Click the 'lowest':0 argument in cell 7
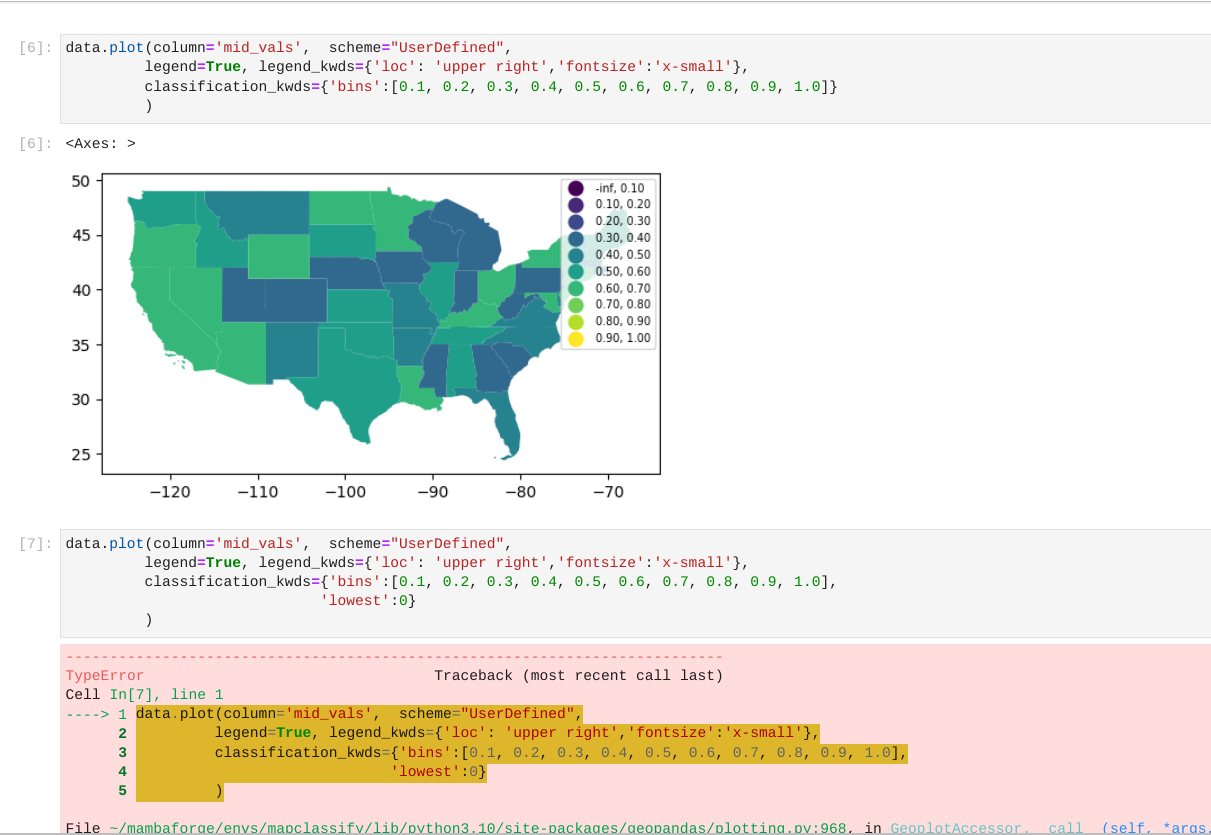Image resolution: width=1211 pixels, height=835 pixels. point(366,600)
